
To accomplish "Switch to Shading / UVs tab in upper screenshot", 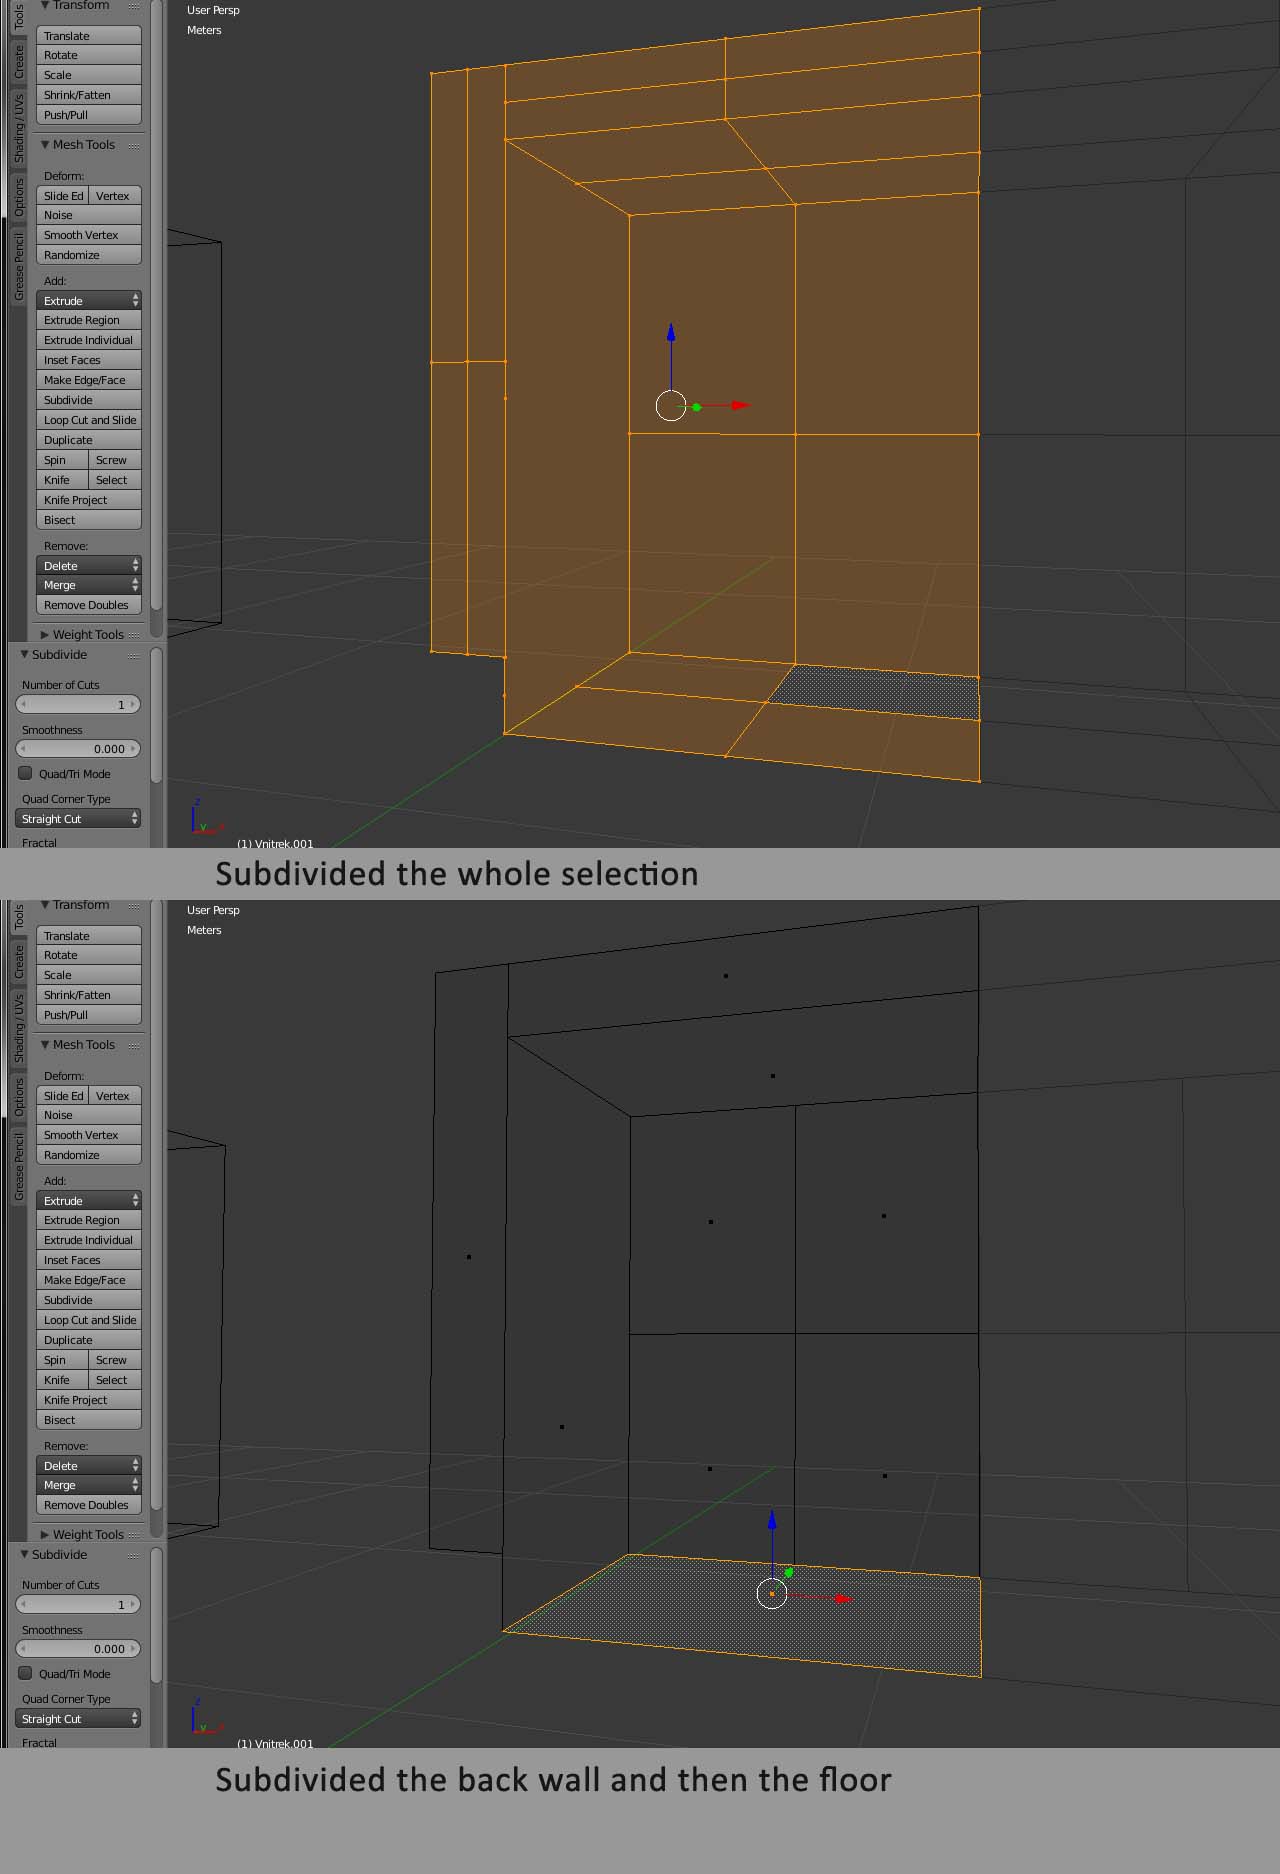I will 18,130.
